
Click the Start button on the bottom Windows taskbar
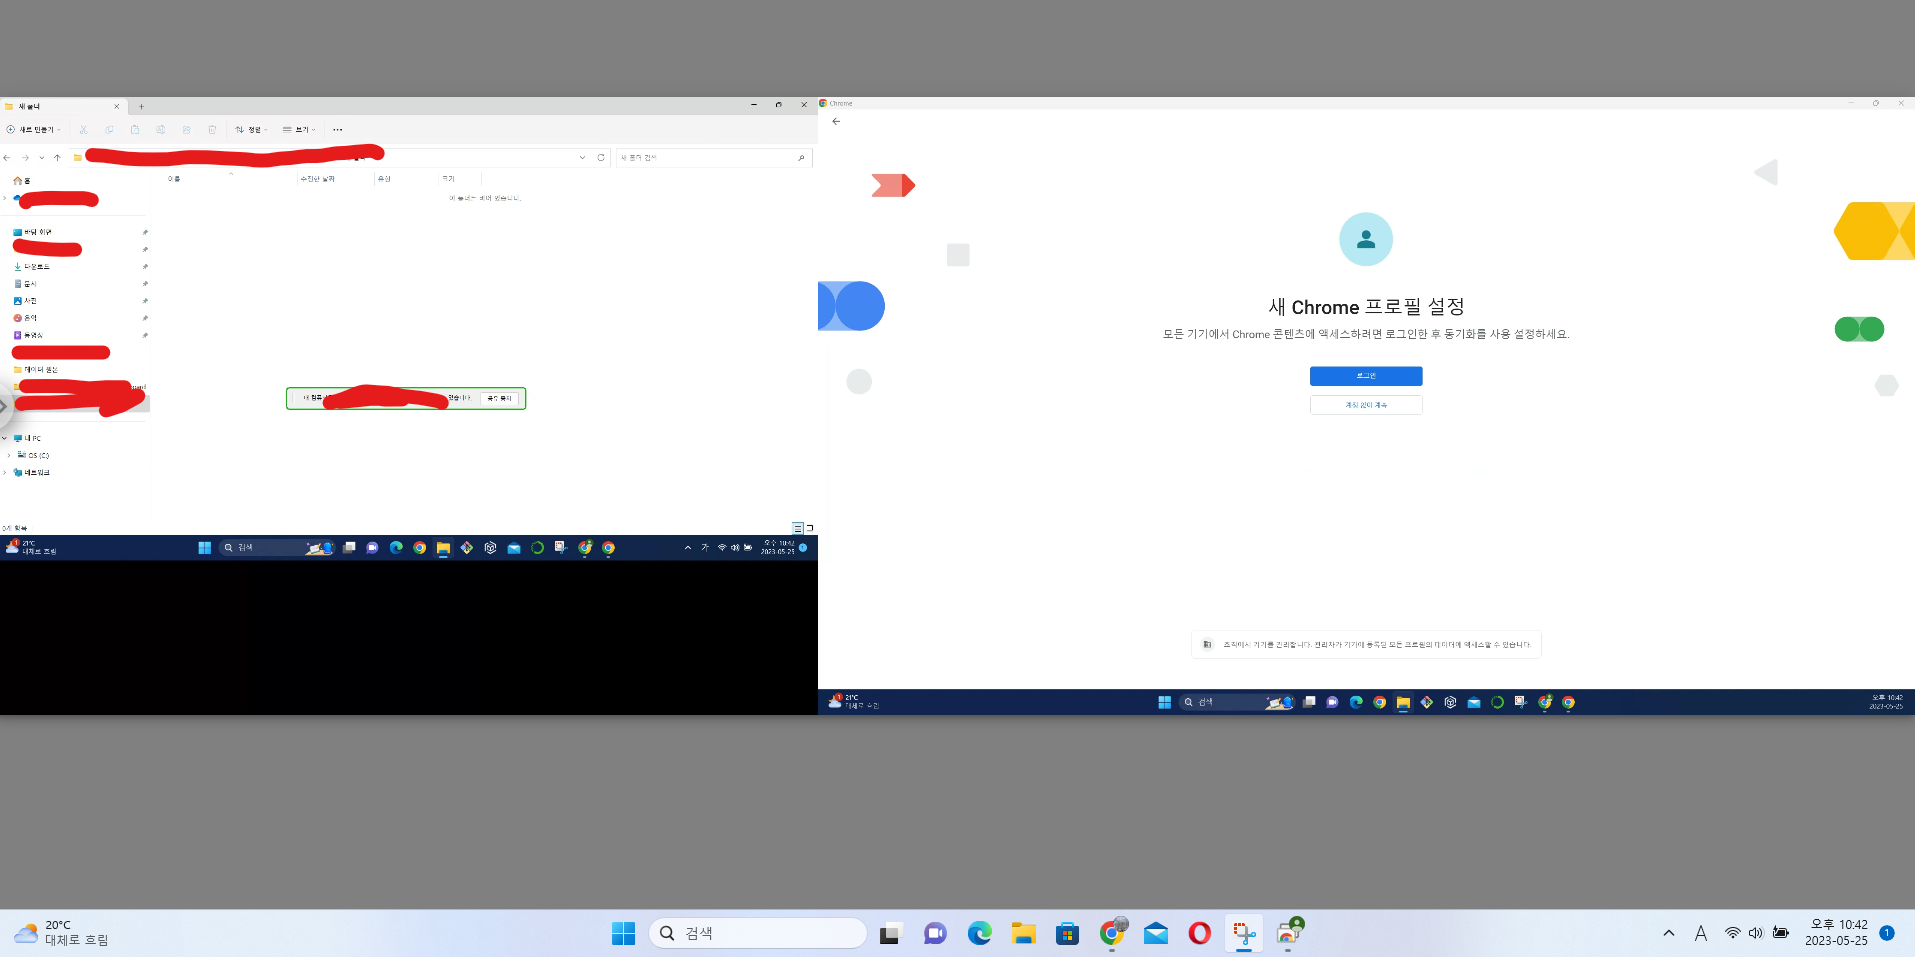(623, 933)
